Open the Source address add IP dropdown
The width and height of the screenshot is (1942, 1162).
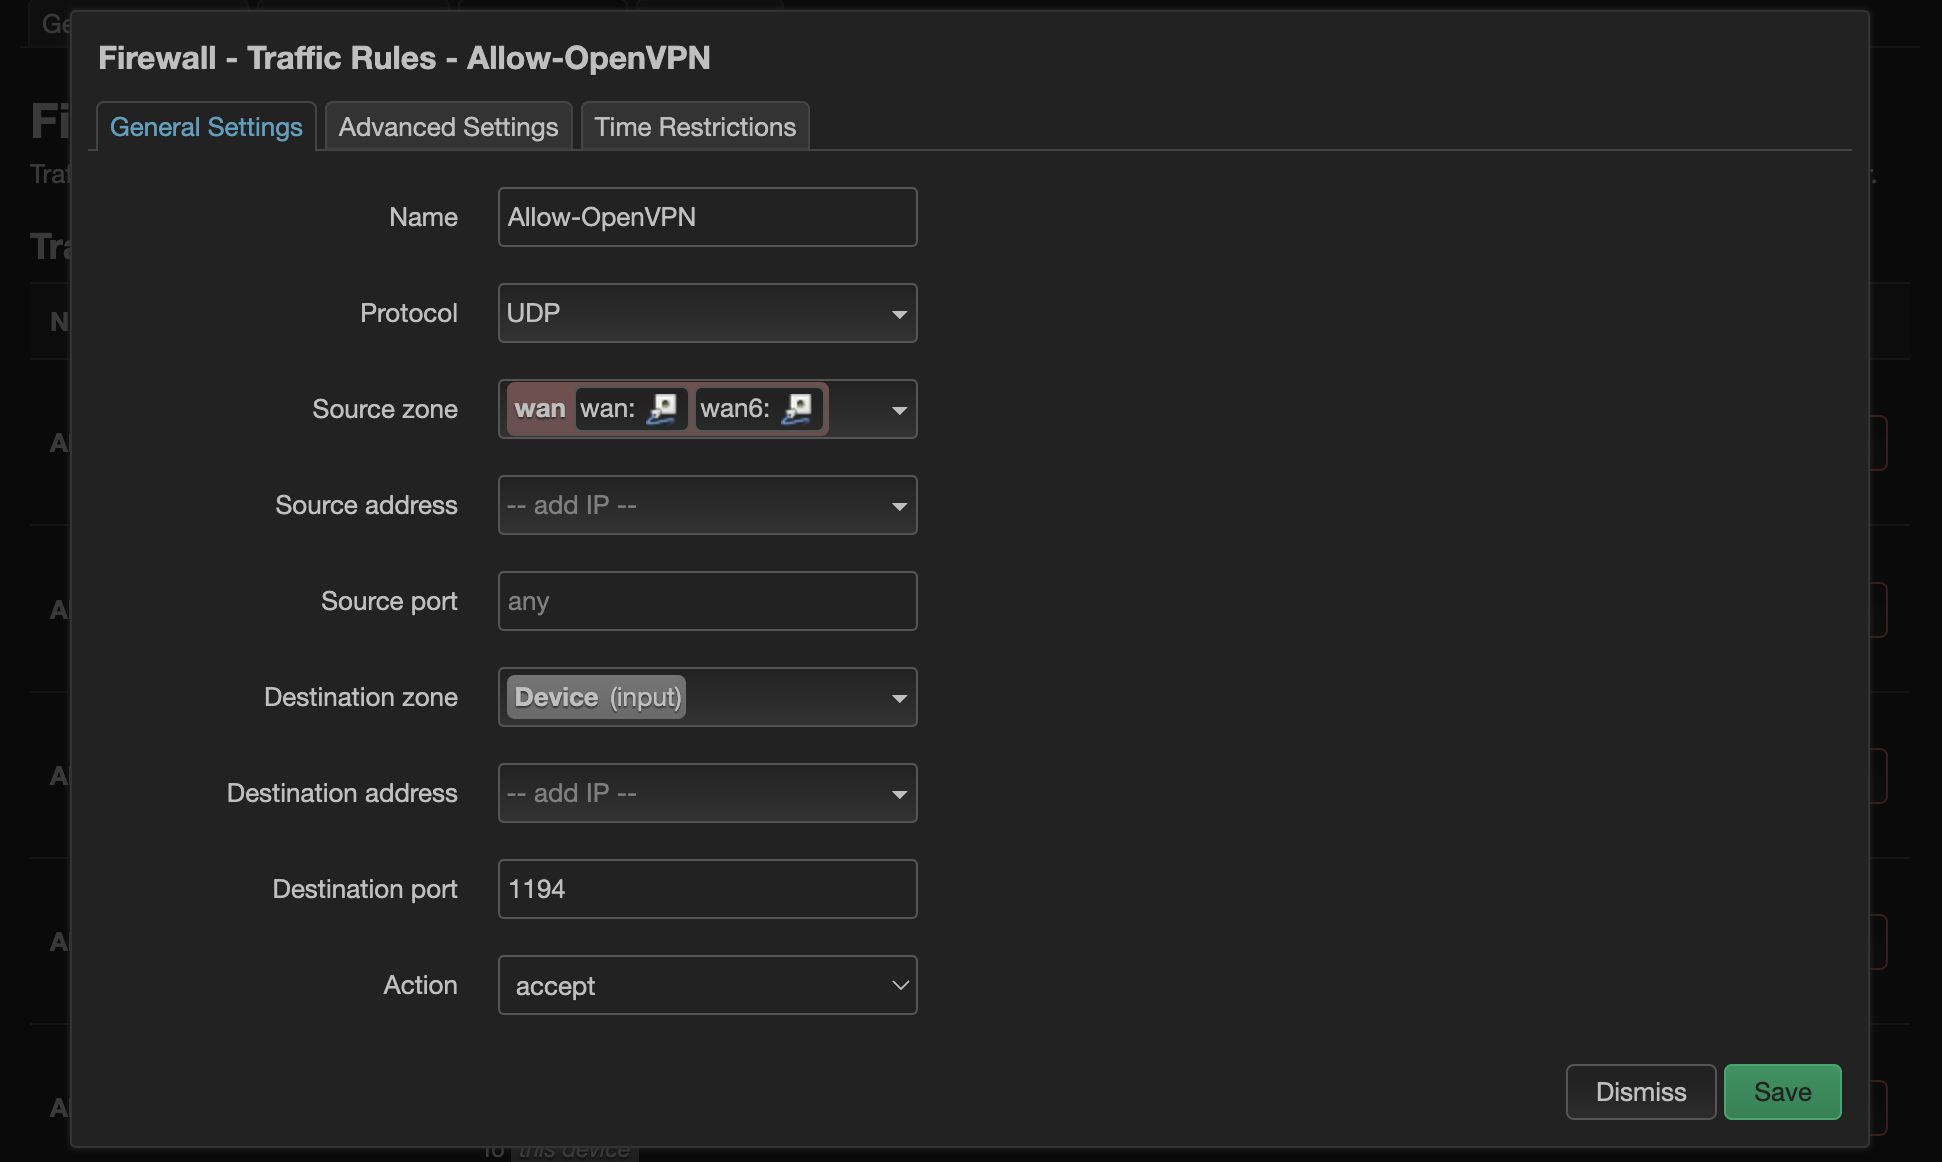point(707,505)
